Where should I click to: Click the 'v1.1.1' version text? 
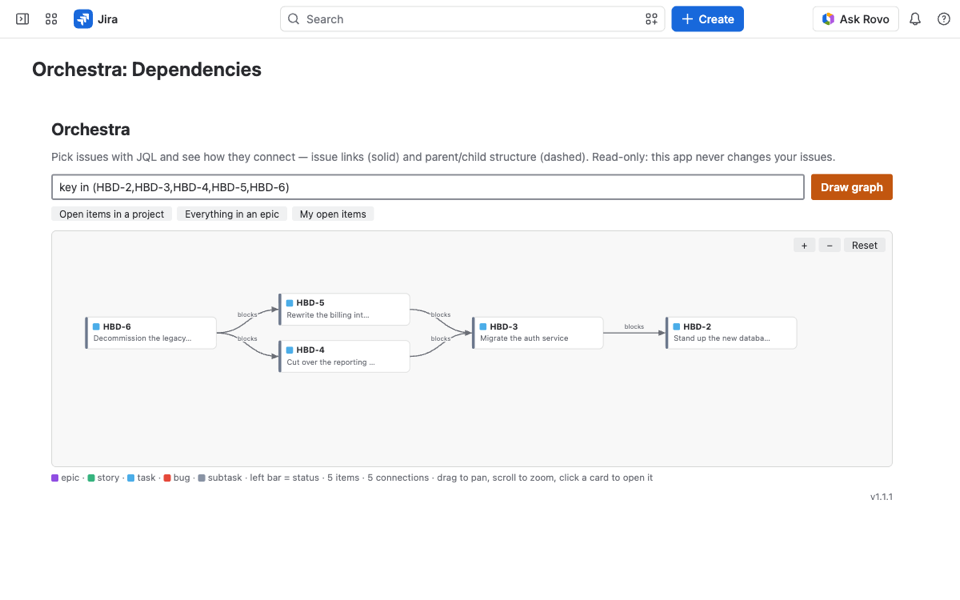[881, 497]
